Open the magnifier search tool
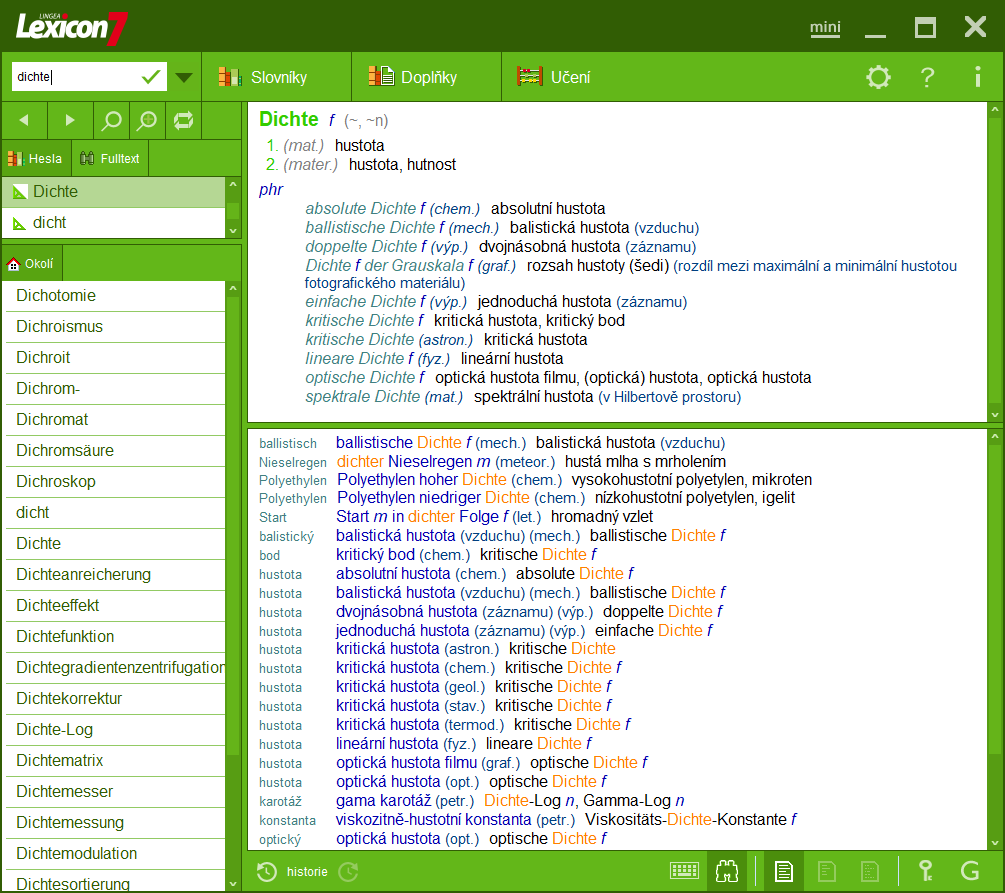The height and width of the screenshot is (893, 1005). coord(111,120)
